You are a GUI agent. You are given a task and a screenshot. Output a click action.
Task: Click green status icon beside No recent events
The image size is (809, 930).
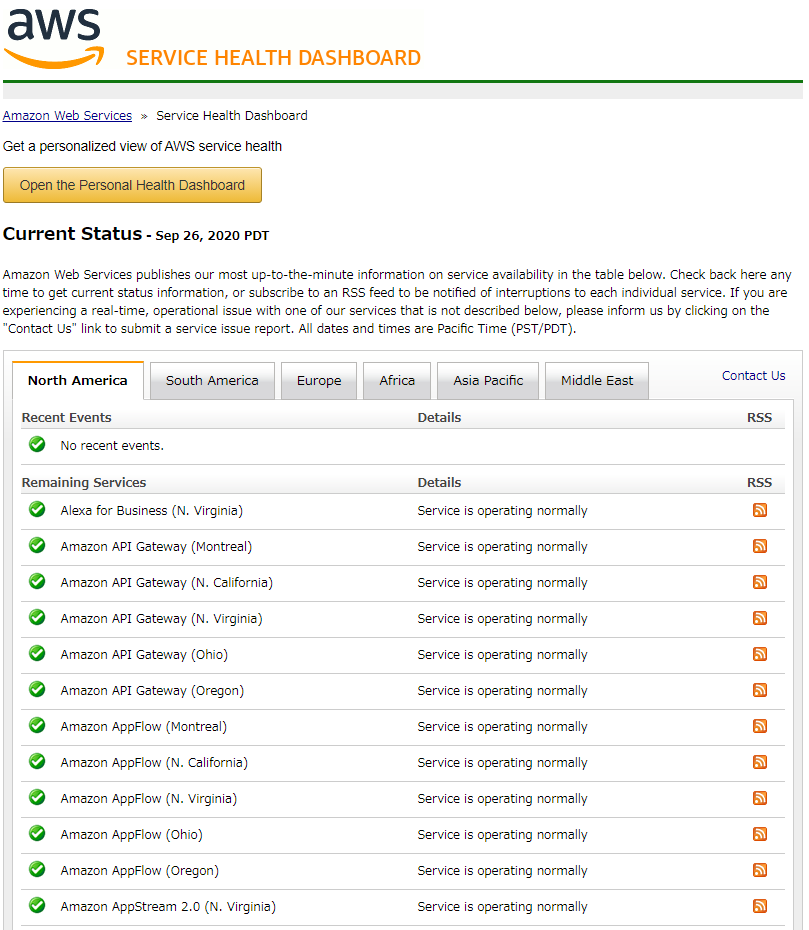pyautogui.click(x=37, y=444)
